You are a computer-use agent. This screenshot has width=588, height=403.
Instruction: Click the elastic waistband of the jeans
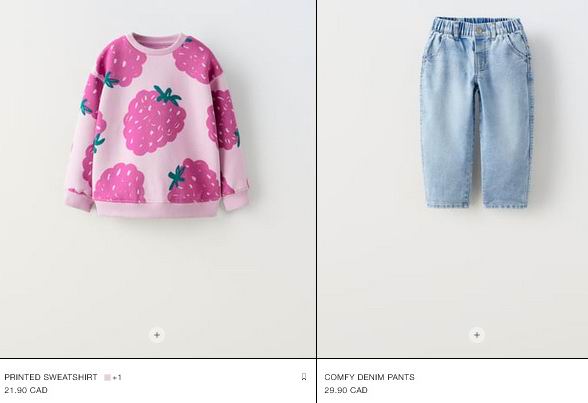tap(477, 25)
